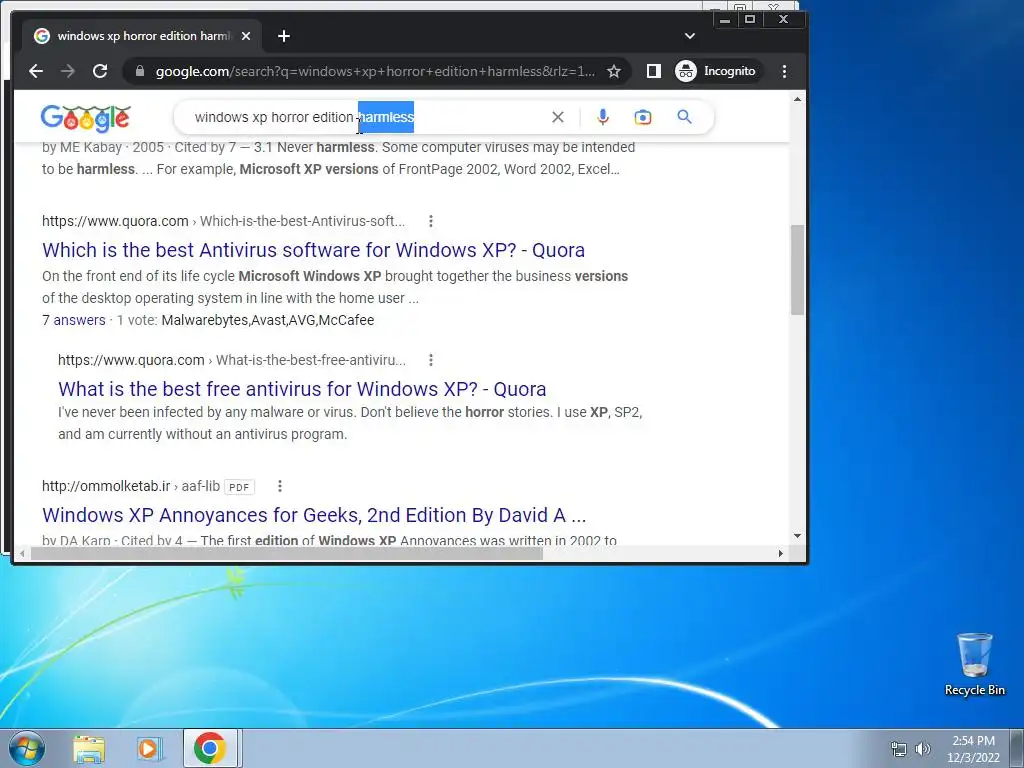Click the vertical scrollbar thumb

click(x=797, y=270)
